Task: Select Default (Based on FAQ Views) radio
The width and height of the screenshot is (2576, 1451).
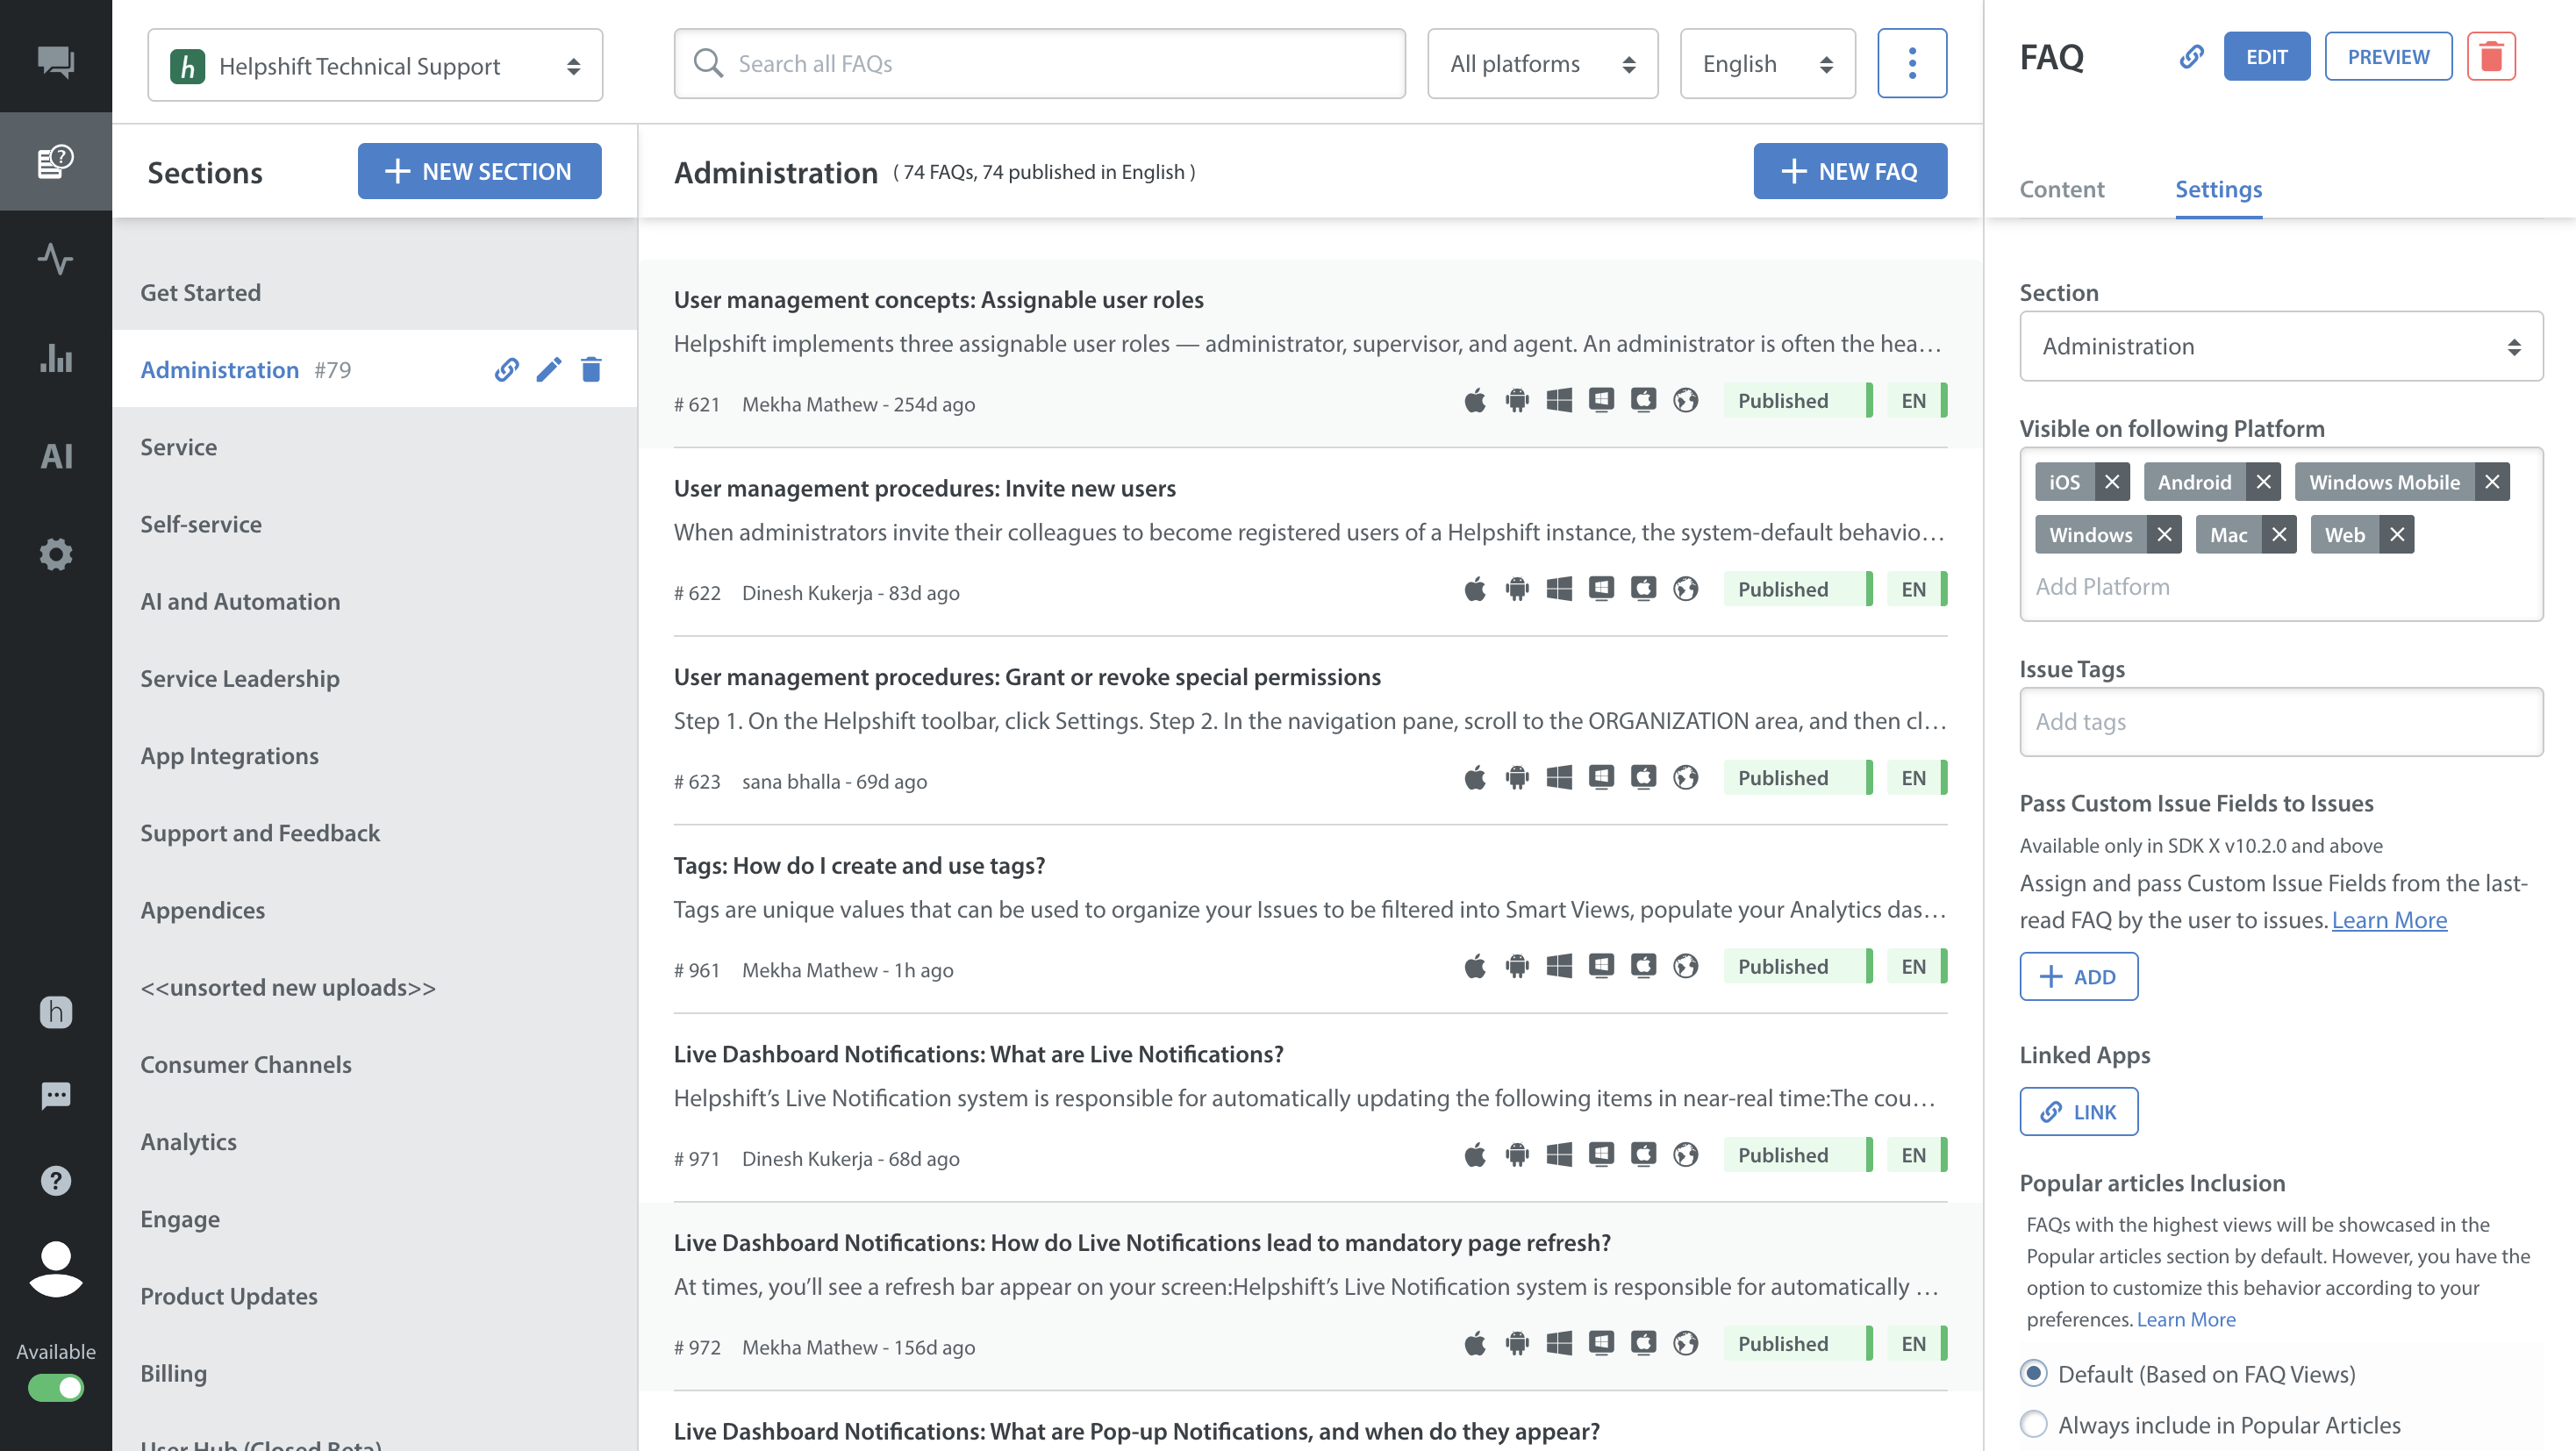Action: [2033, 1373]
